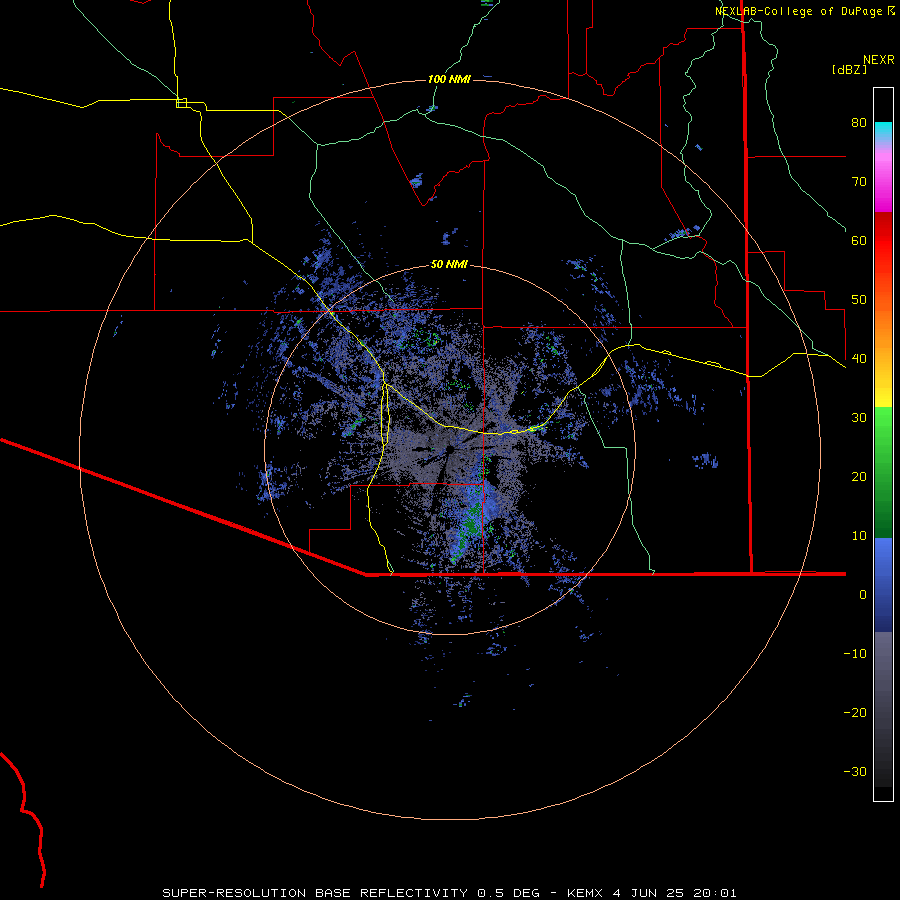Click the KEMX station identifier in caption
This screenshot has height=900, width=900.
[585, 893]
